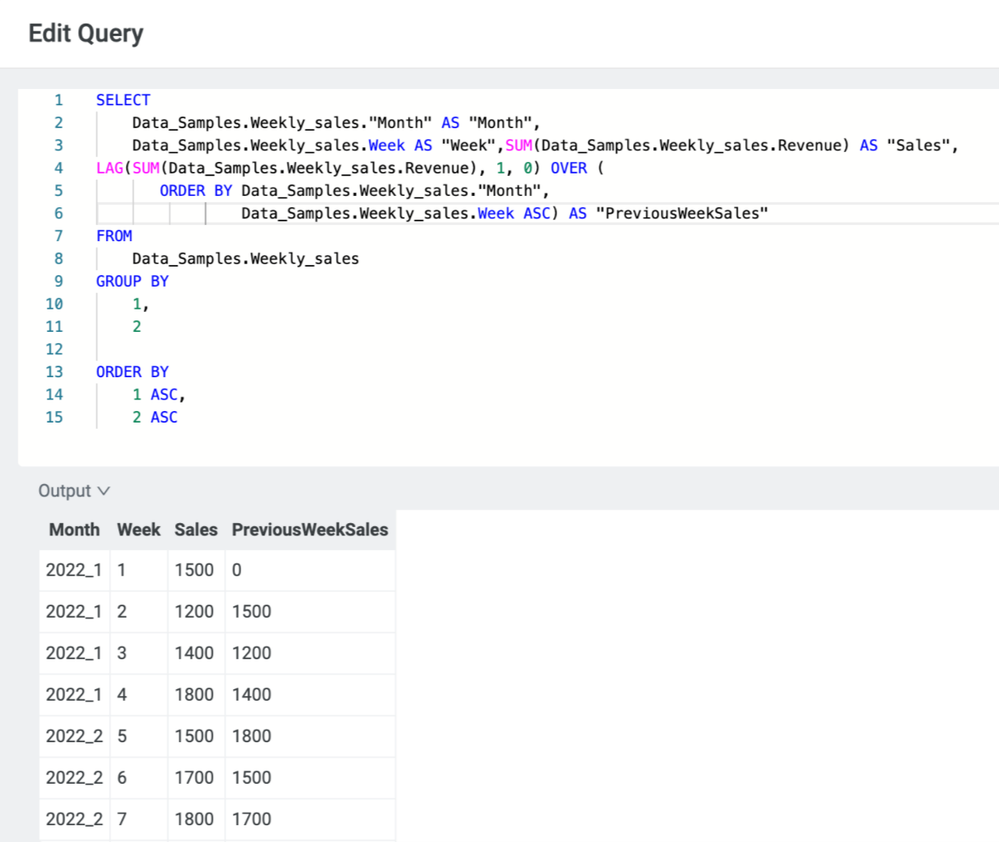Click line number 4 in the gutter
The height and width of the screenshot is (842, 999).
click(58, 168)
